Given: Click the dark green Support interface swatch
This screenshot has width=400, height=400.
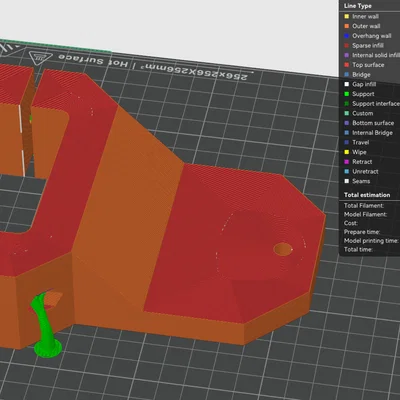Looking at the screenshot, I should (x=347, y=104).
